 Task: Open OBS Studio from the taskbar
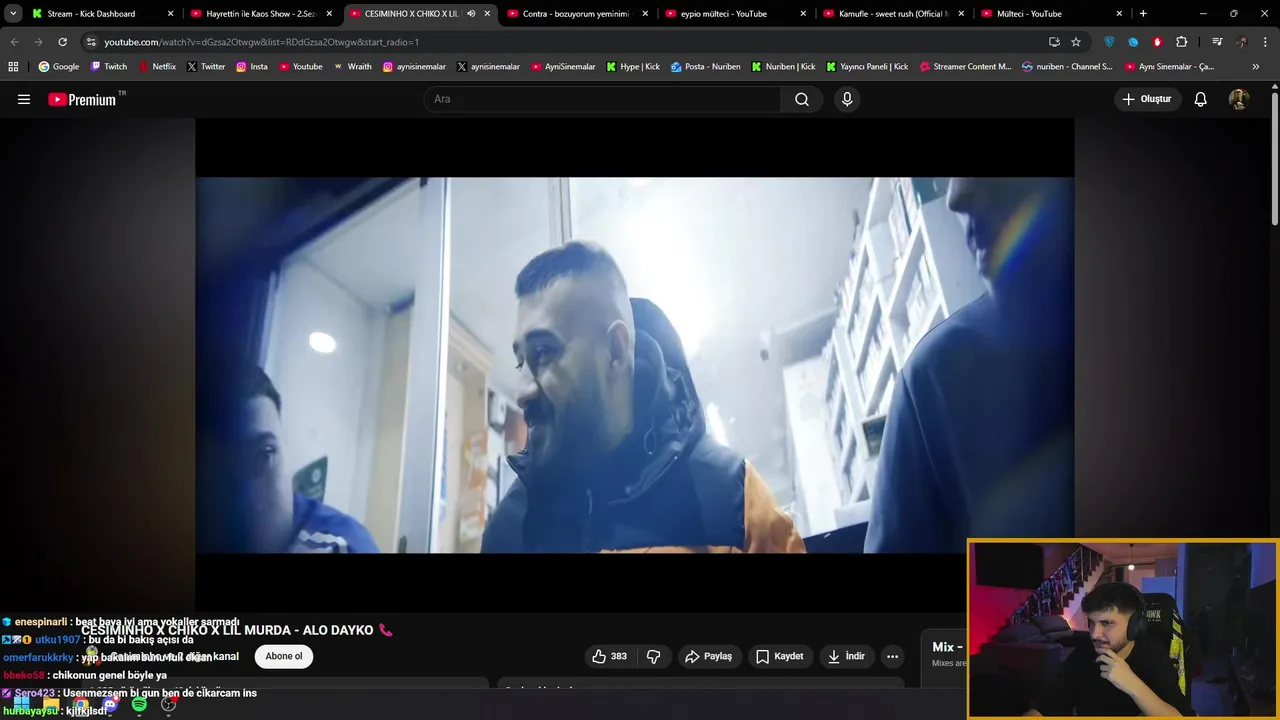168,705
